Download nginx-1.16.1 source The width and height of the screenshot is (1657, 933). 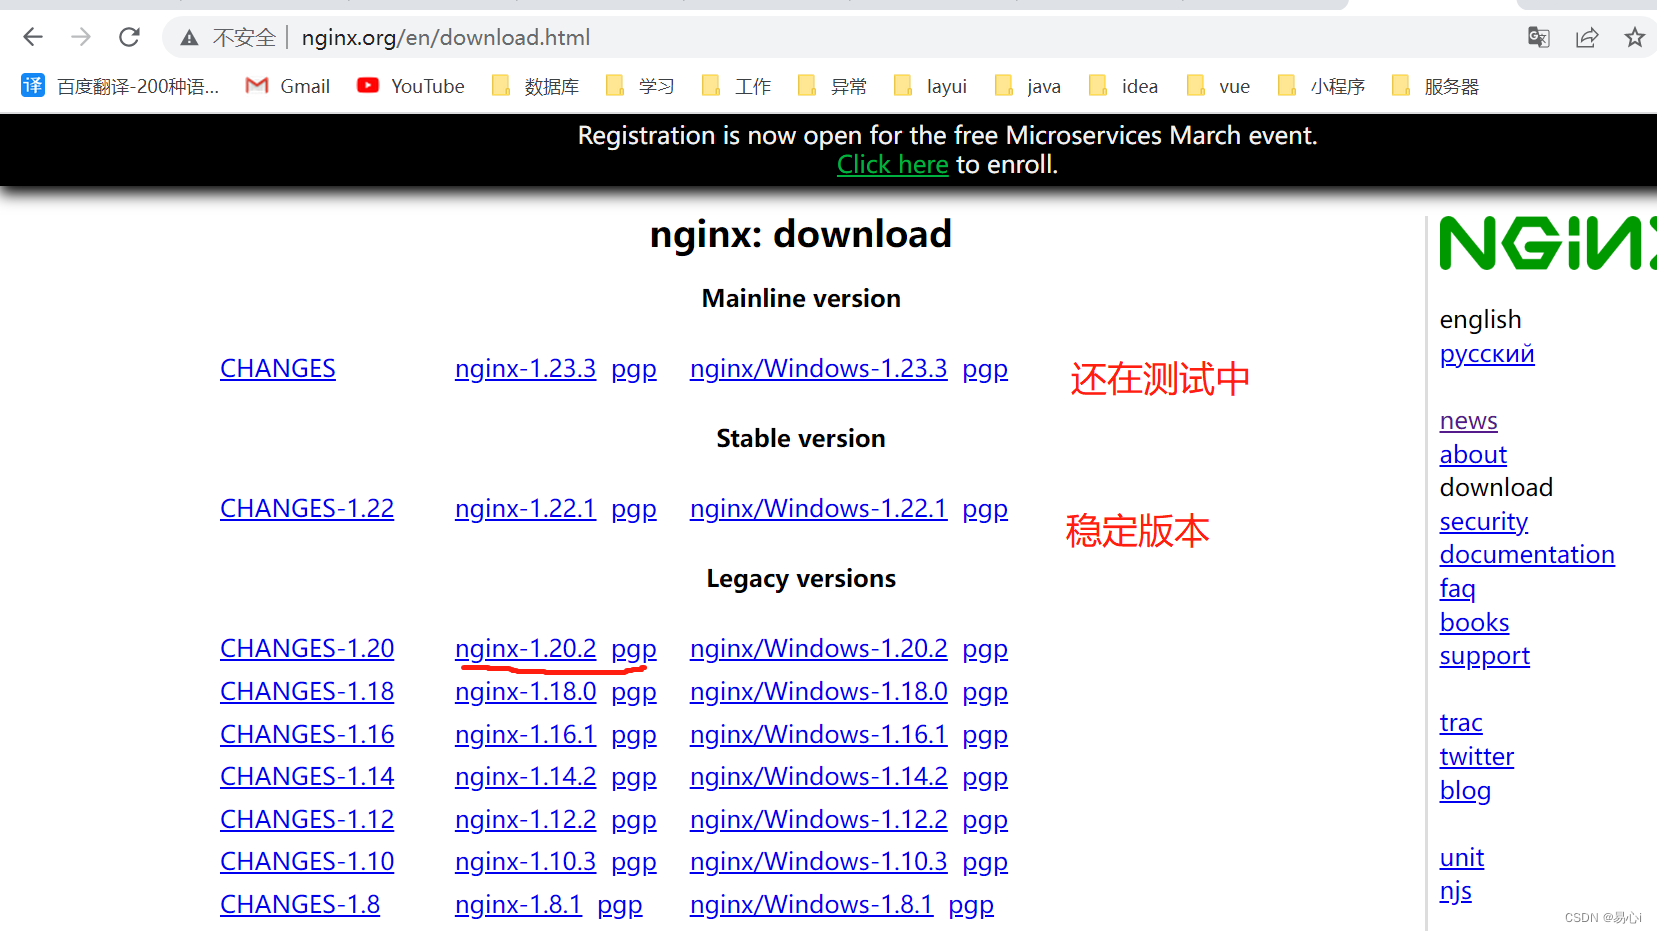[525, 735]
